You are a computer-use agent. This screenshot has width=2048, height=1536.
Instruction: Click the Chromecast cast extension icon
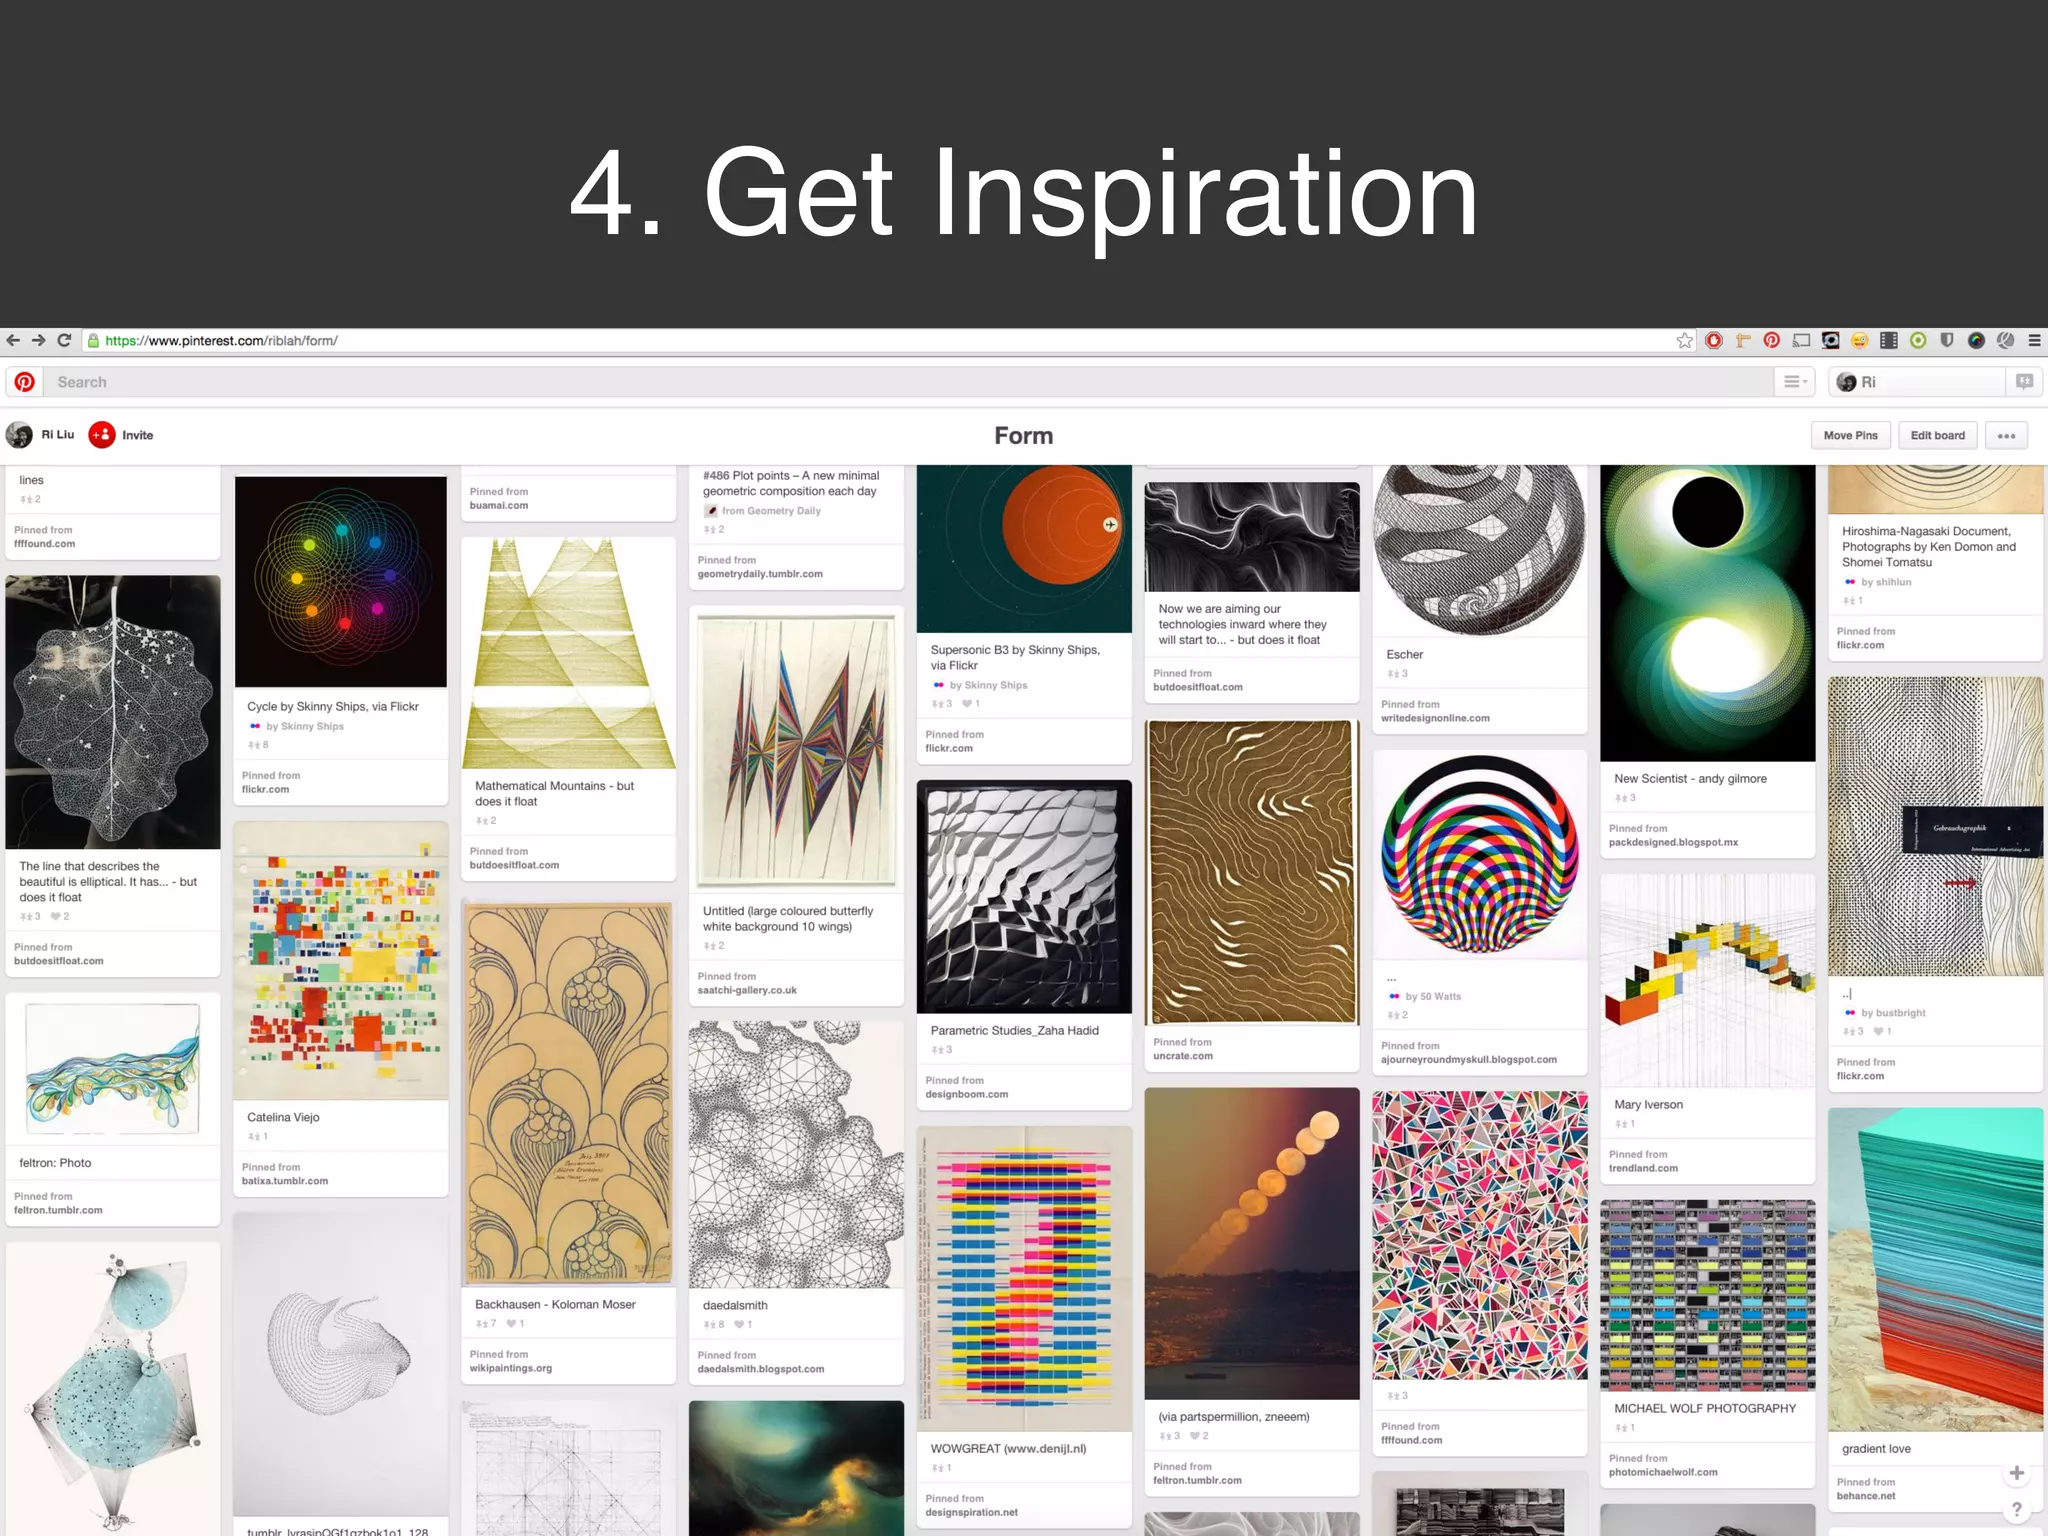[1801, 341]
